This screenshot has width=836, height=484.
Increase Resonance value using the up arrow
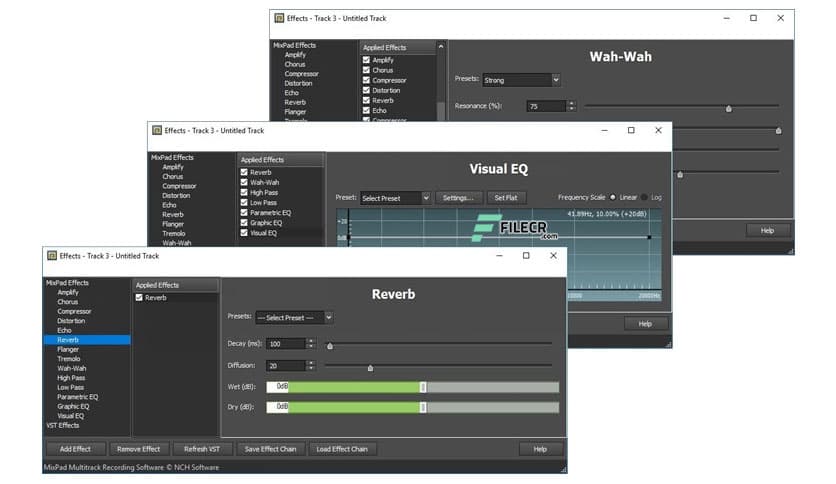pos(571,102)
